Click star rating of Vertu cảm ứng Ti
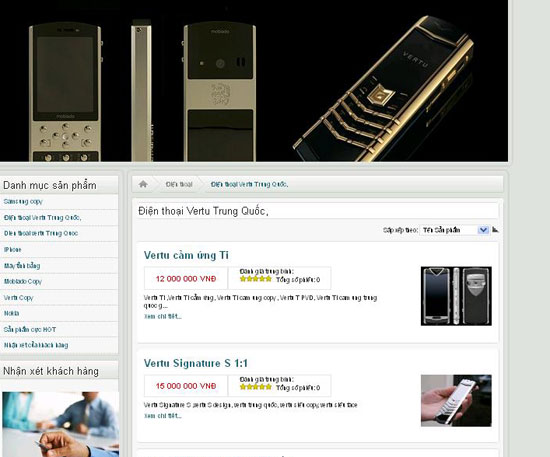550x457 pixels. click(256, 279)
